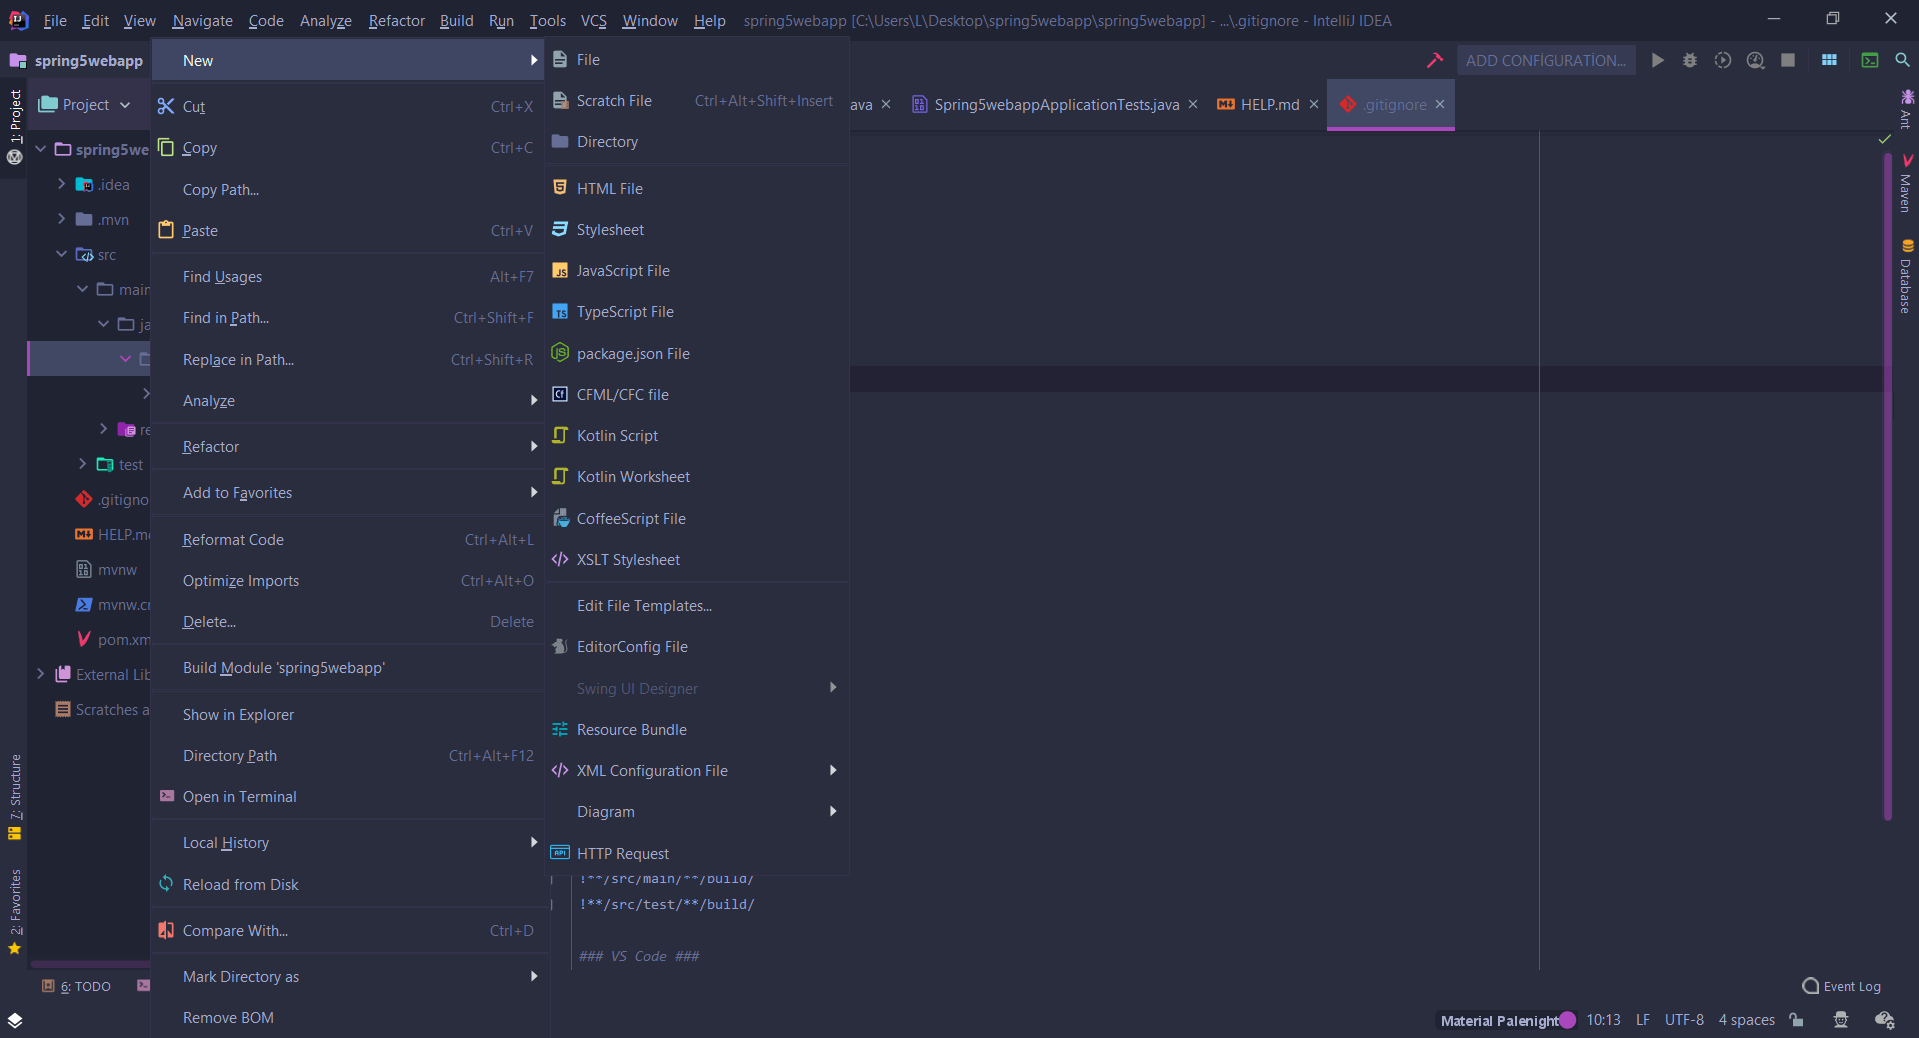Click the Profiler icon in the toolbar
1919x1038 pixels.
coord(1755,61)
